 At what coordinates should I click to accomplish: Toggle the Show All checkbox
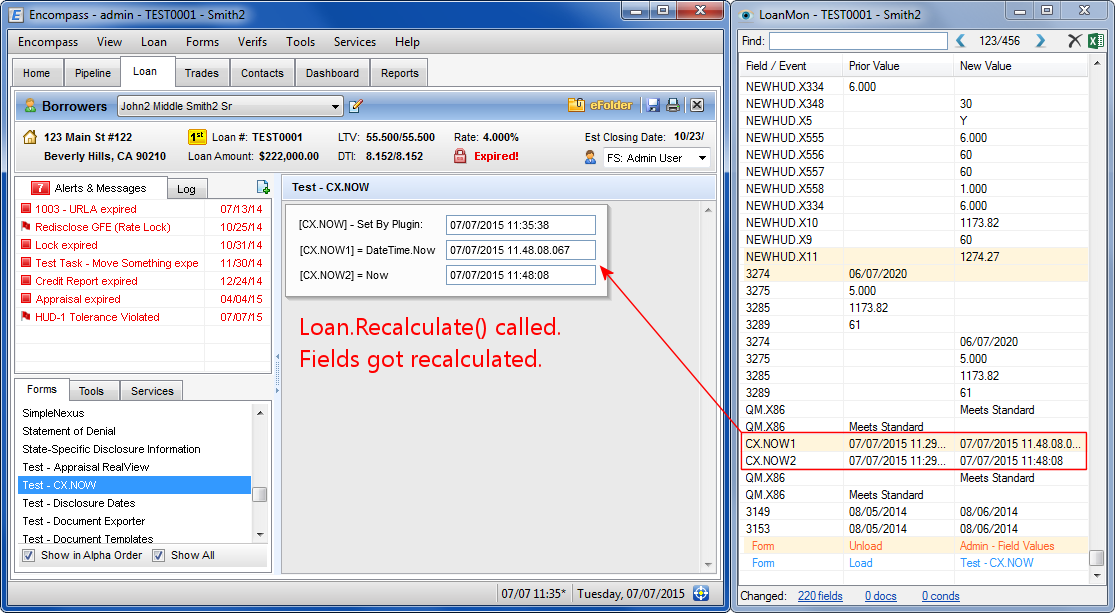[x=159, y=555]
